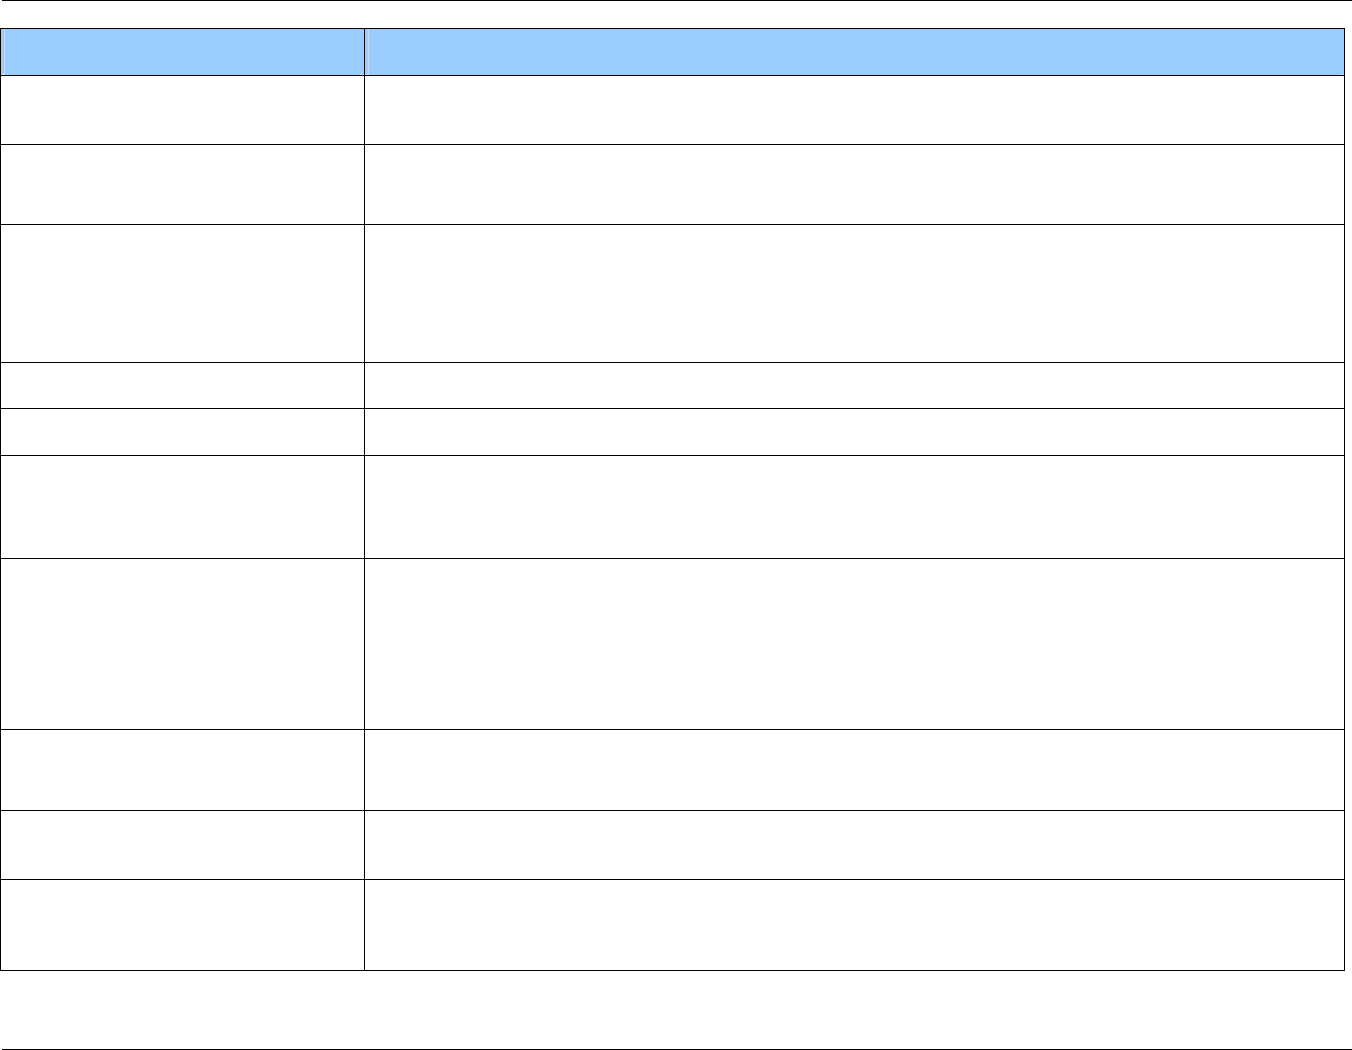The height and width of the screenshot is (1050, 1352).
Task: Select right cell in first body row
Action: pyautogui.click(x=854, y=110)
